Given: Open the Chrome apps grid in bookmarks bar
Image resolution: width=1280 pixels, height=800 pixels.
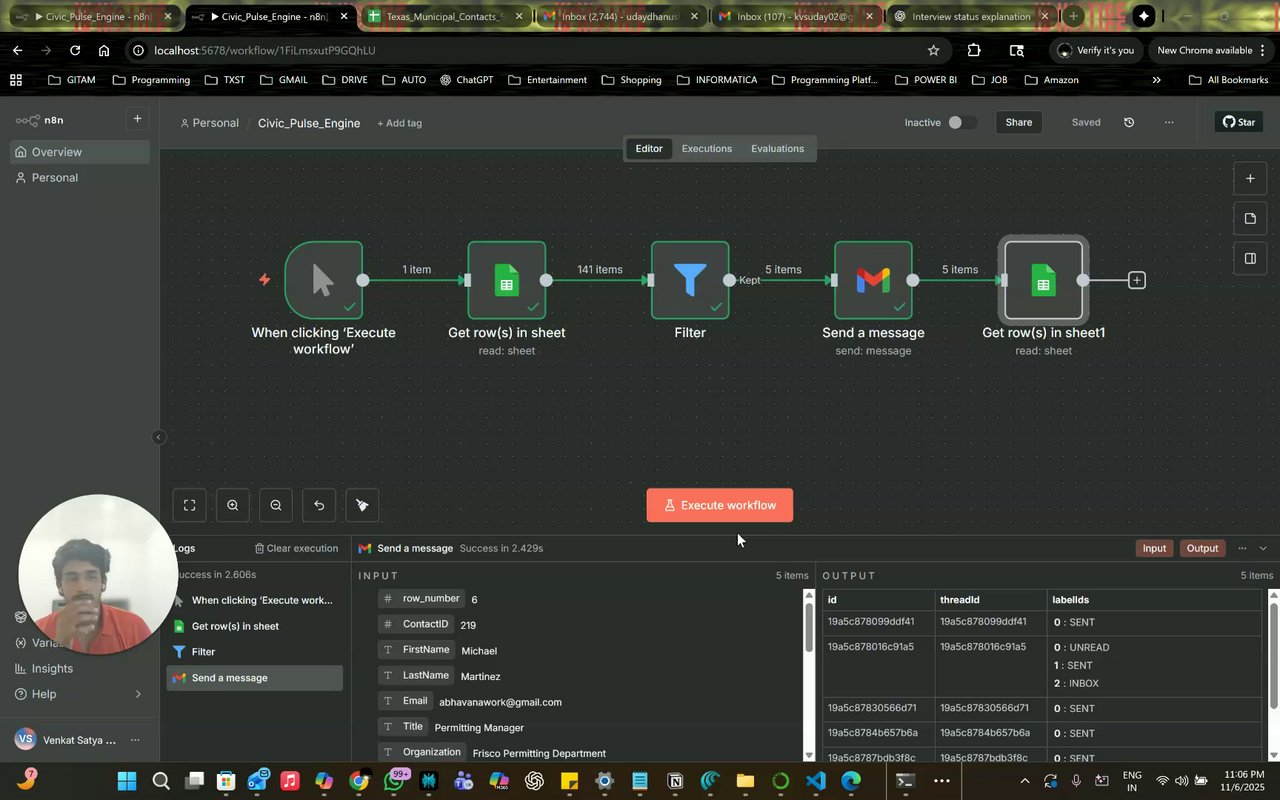Looking at the screenshot, I should pos(16,80).
